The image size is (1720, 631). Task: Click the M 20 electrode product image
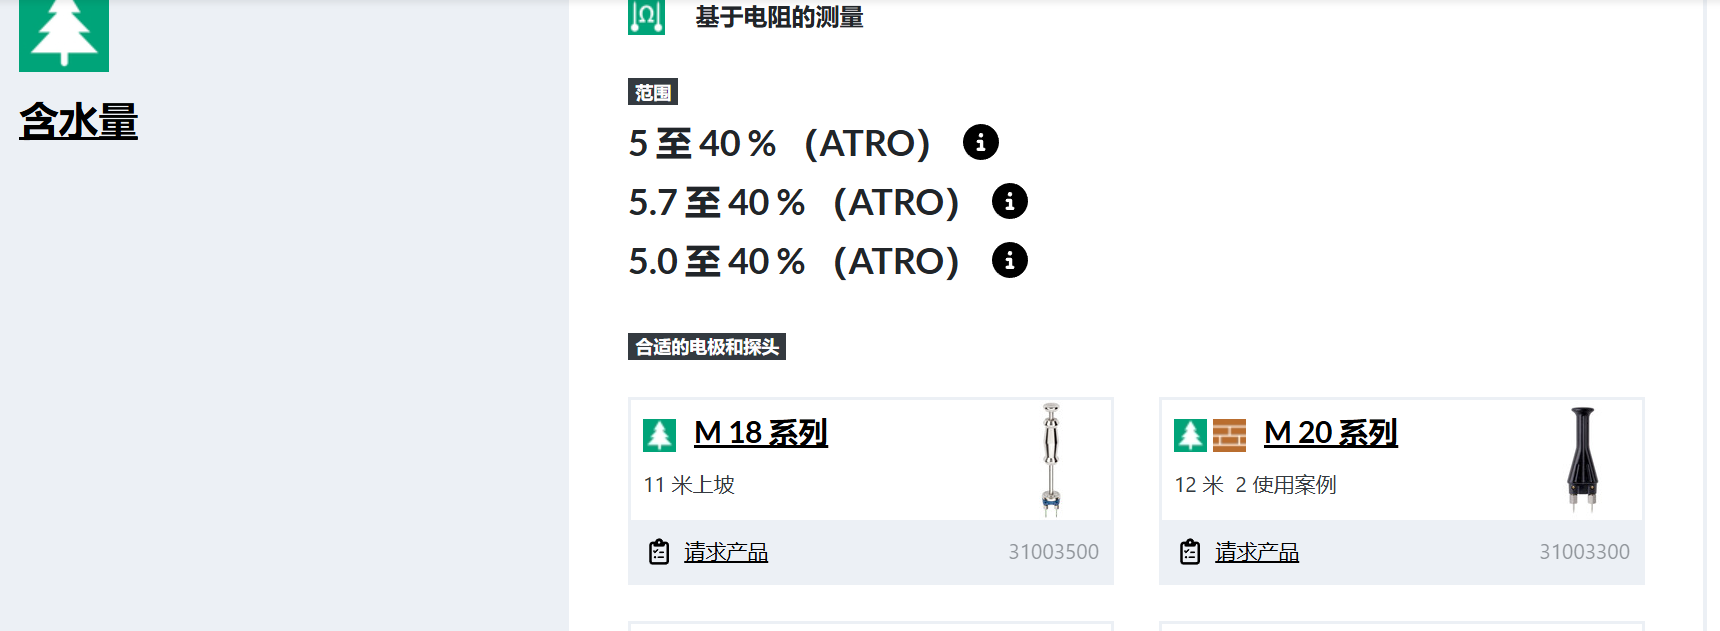(x=1582, y=460)
